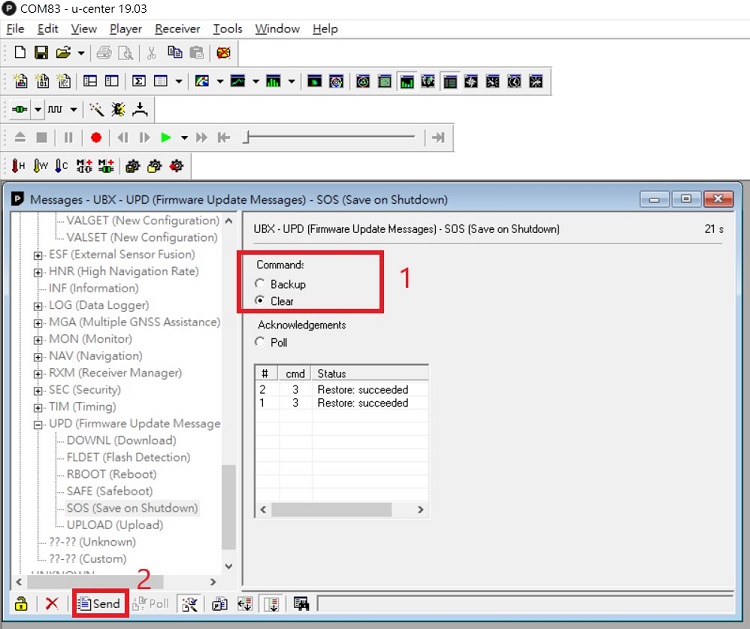Open the View menu

[x=84, y=29]
